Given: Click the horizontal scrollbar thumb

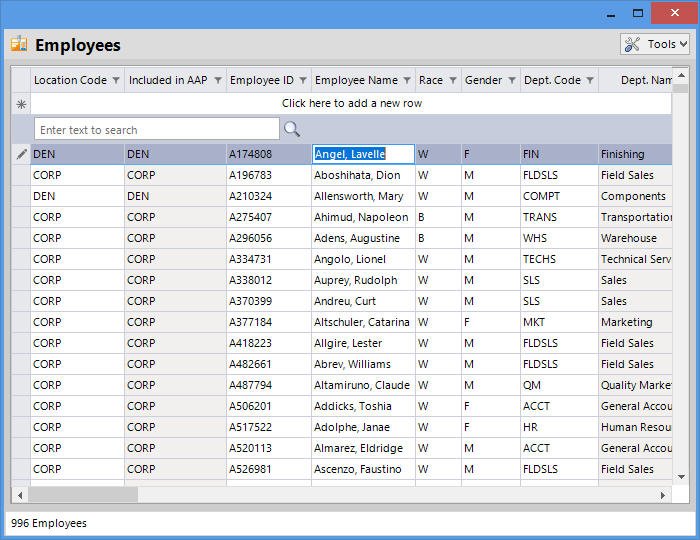Looking at the screenshot, I should click(83, 495).
